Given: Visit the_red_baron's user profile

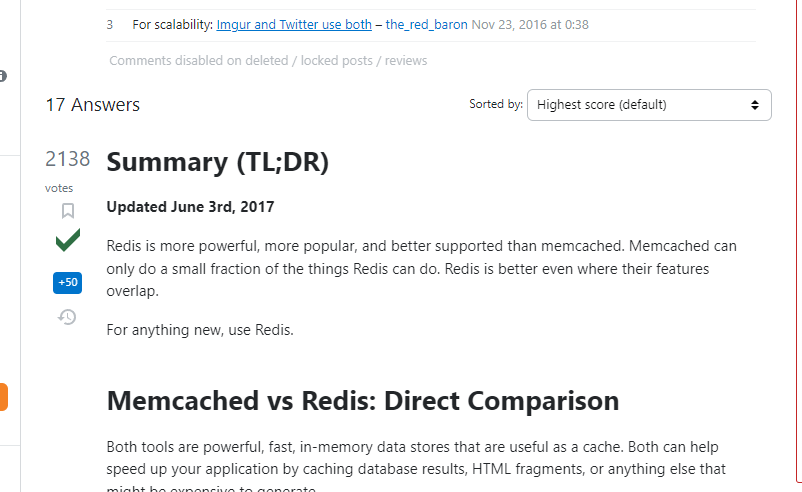Looking at the screenshot, I should [x=426, y=24].
